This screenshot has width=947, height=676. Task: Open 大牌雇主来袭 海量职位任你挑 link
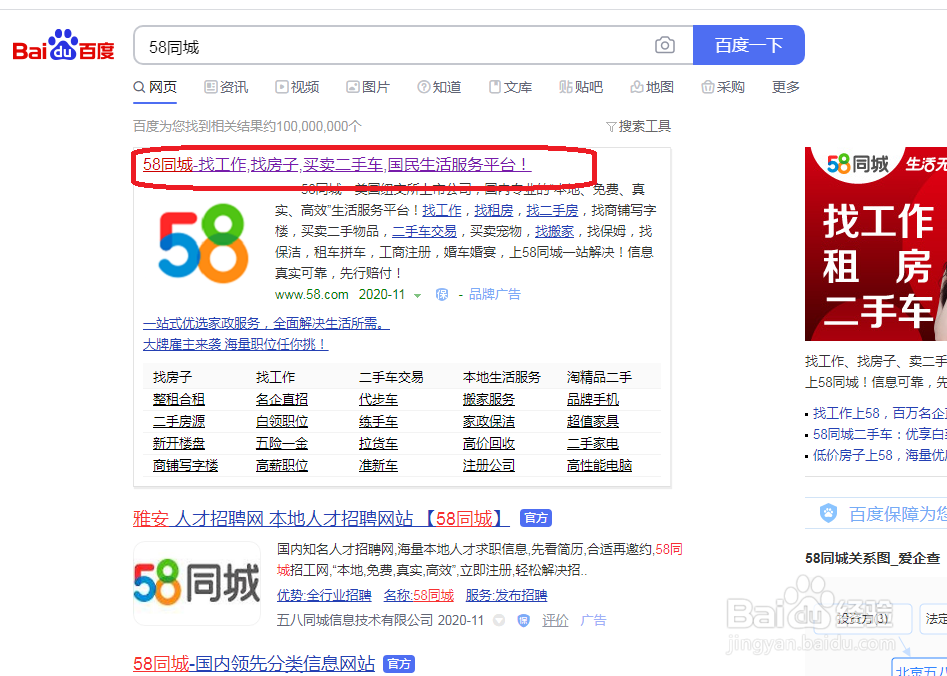pos(236,345)
